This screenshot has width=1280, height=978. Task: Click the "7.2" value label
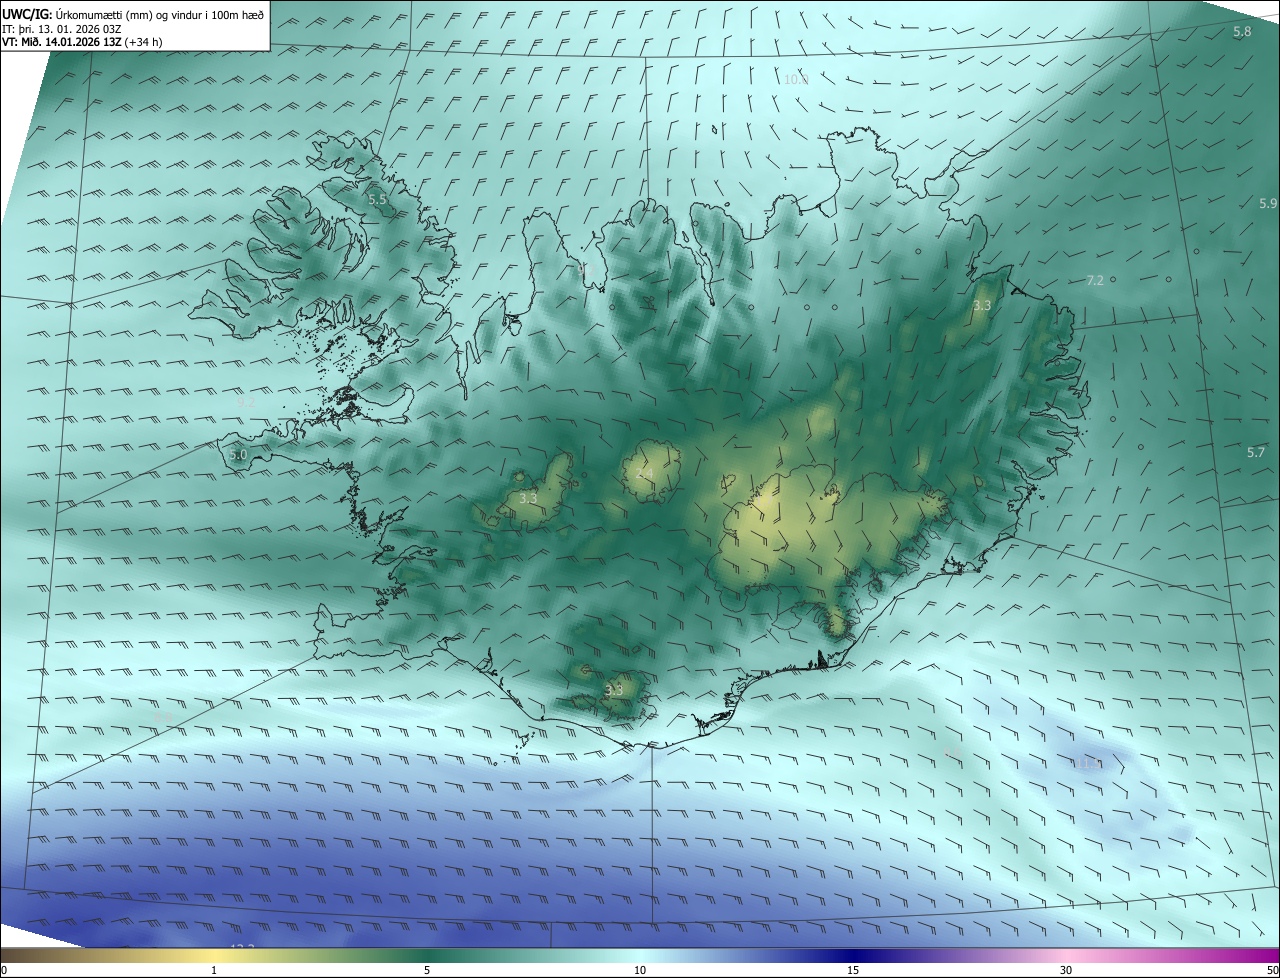(1095, 281)
